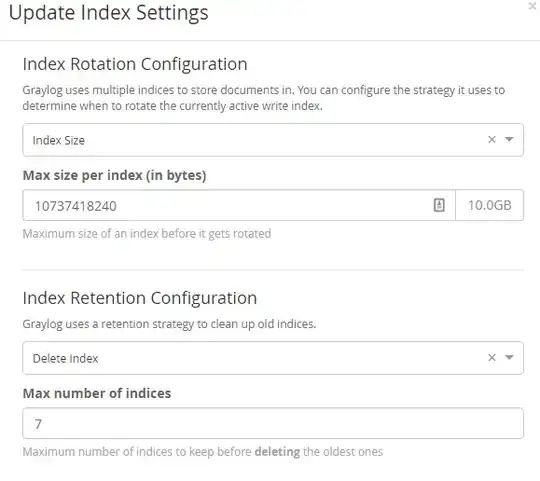Click the rotation strategy description paragraph
Screen dimensions: 540x481
[264, 98]
